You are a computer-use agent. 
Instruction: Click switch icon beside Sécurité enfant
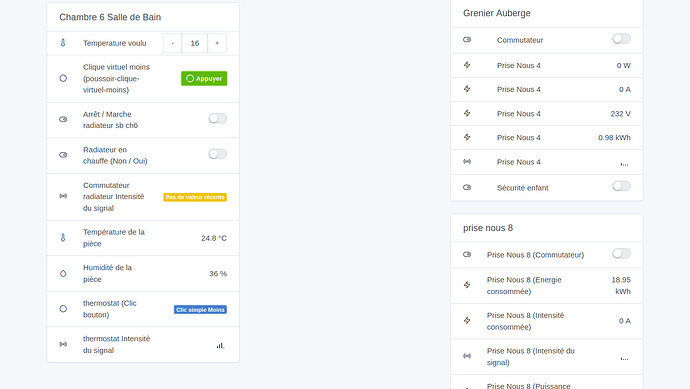point(467,187)
